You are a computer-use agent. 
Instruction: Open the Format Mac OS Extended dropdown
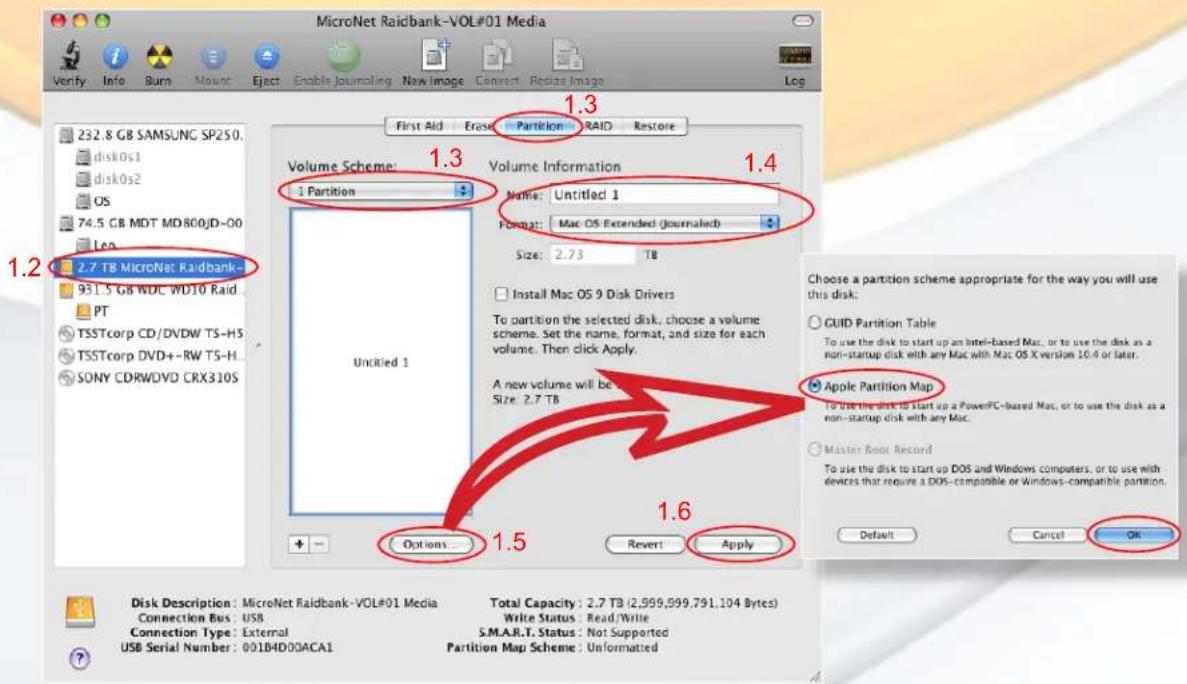(665, 223)
